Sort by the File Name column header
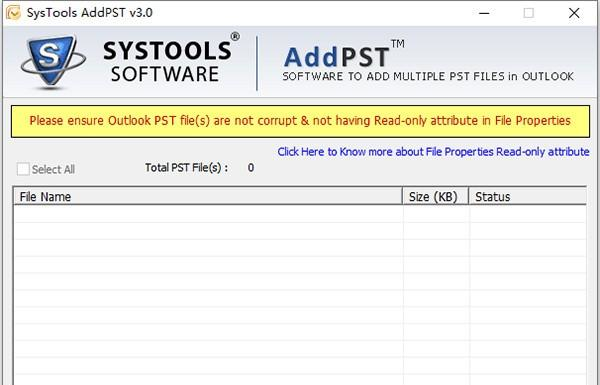 (x=208, y=196)
